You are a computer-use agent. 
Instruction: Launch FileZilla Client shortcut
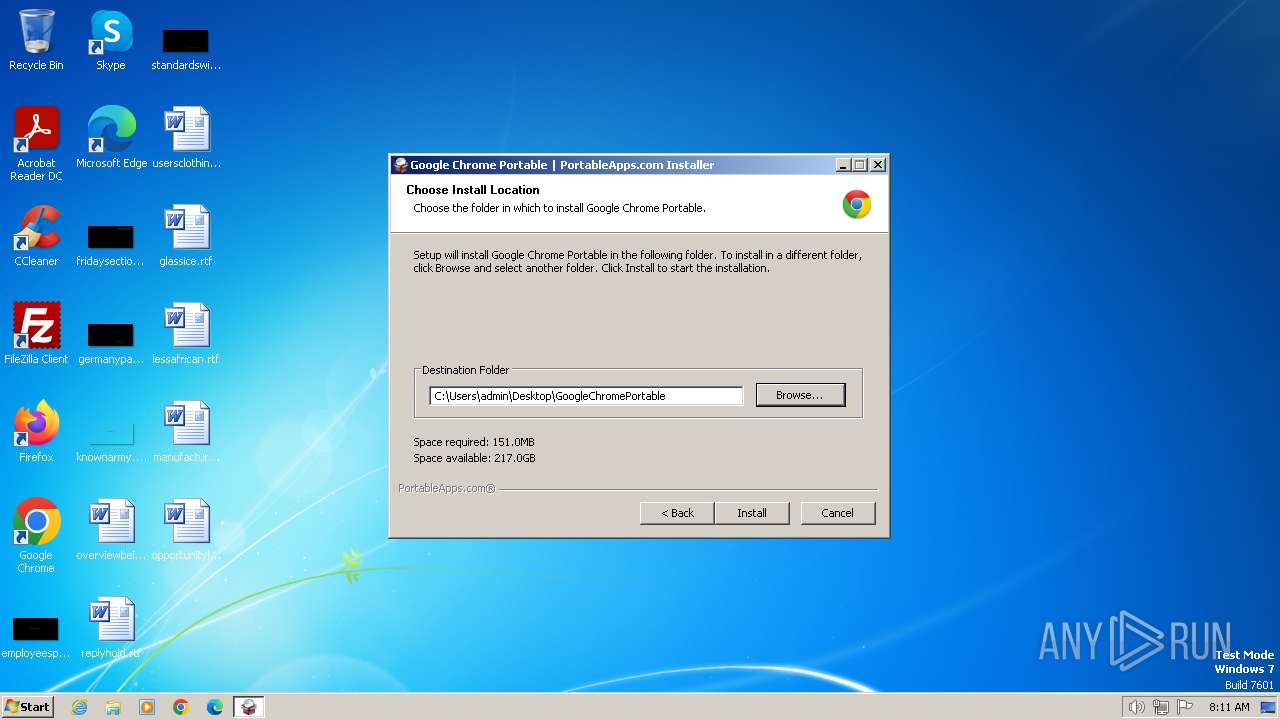tap(36, 333)
